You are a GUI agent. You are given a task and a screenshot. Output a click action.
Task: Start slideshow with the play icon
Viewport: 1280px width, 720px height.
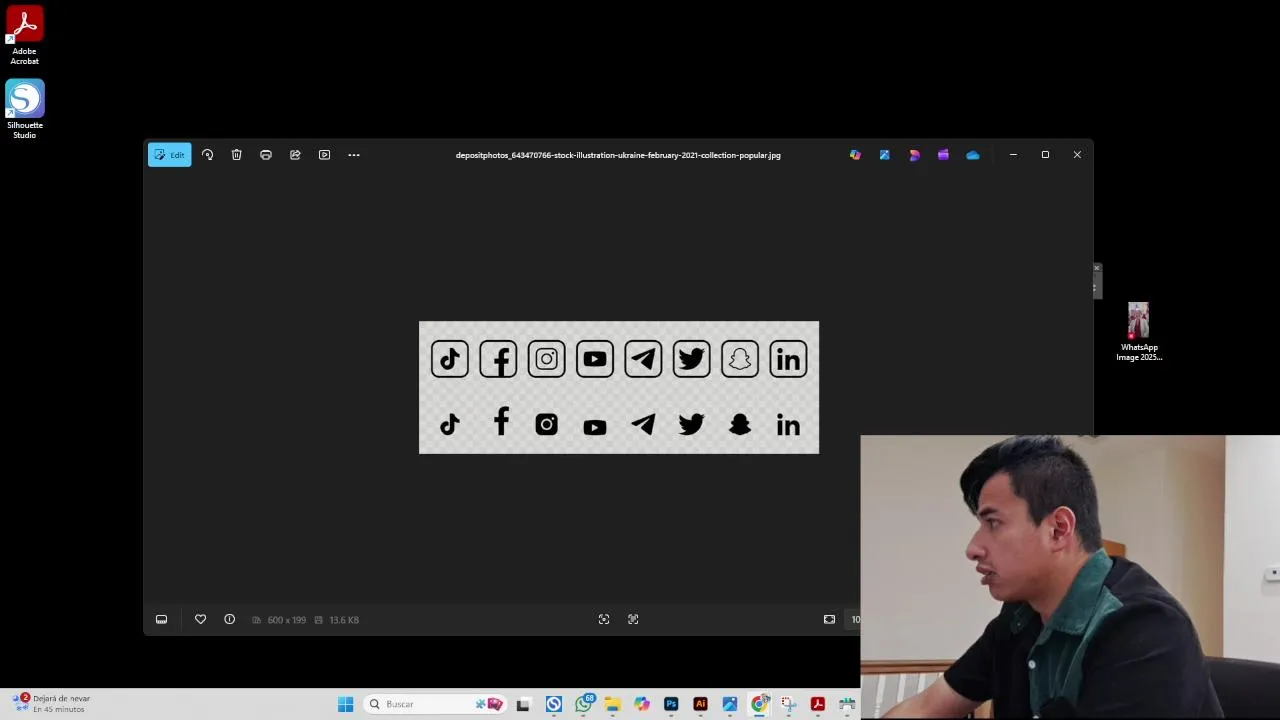[324, 155]
